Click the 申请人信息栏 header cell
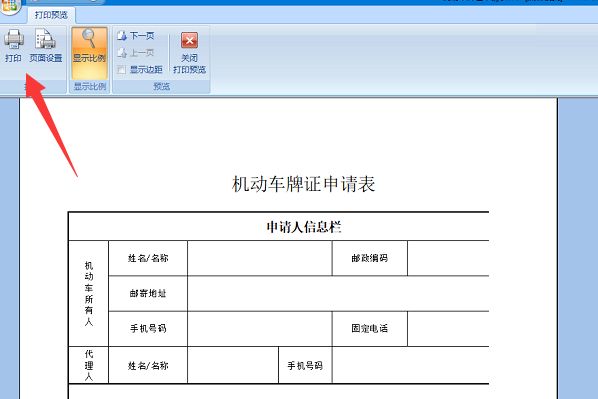 coord(279,227)
